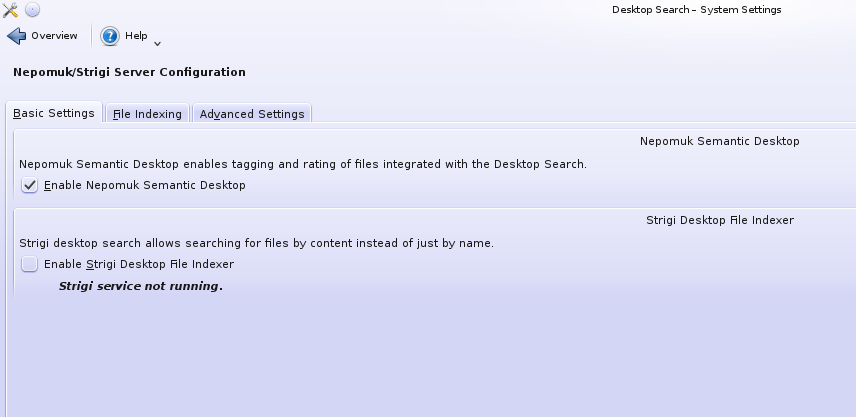Open the File Indexing tab

147,114
